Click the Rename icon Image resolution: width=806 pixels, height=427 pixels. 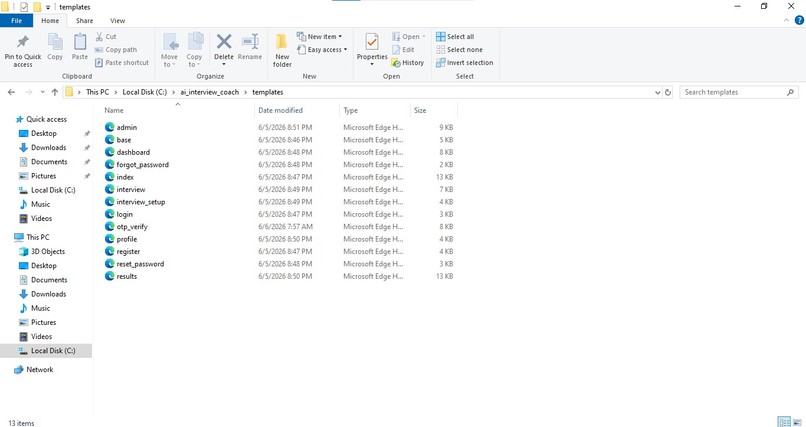click(250, 42)
